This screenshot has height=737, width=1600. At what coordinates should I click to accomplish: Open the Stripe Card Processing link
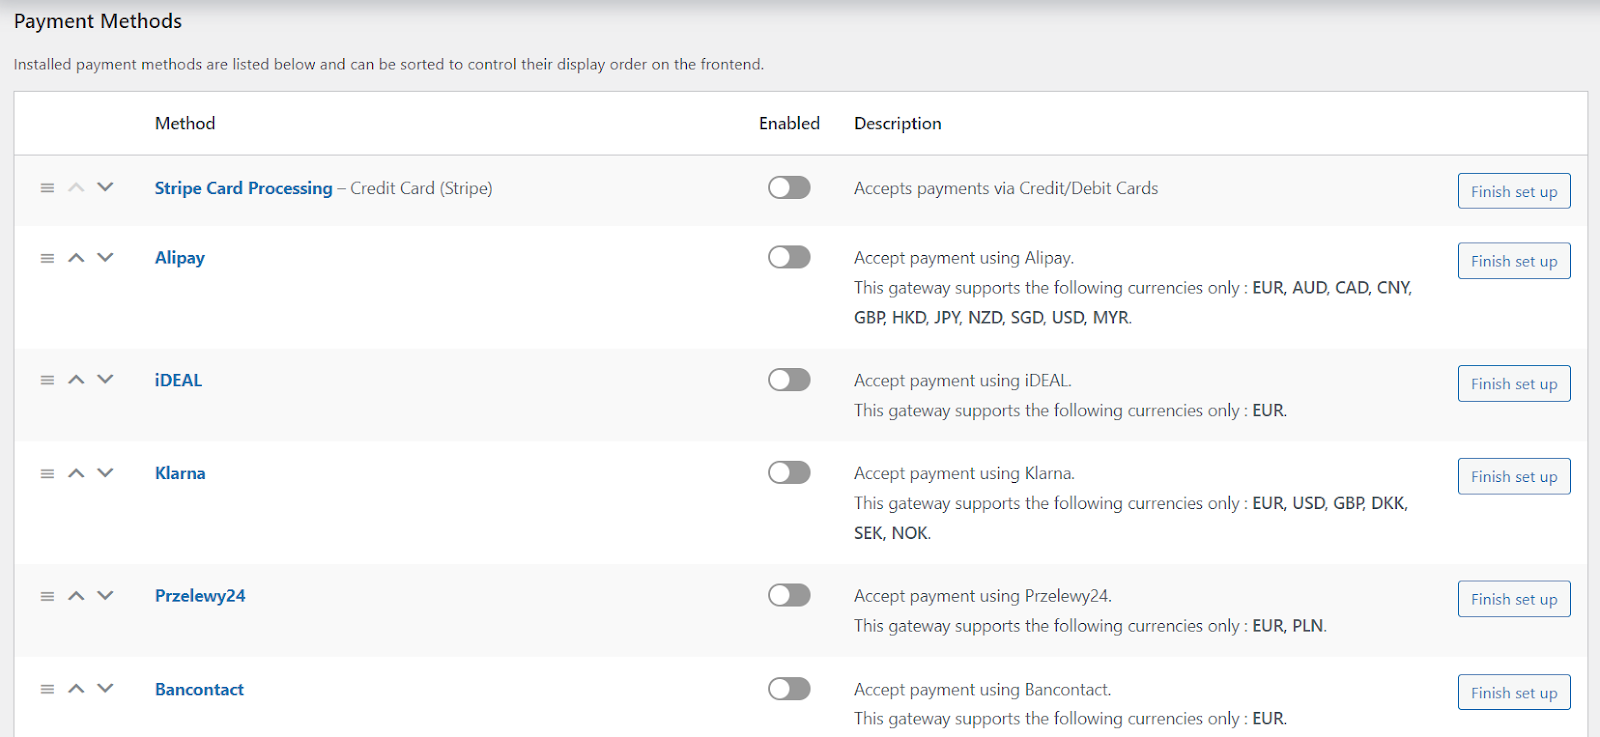(x=243, y=188)
